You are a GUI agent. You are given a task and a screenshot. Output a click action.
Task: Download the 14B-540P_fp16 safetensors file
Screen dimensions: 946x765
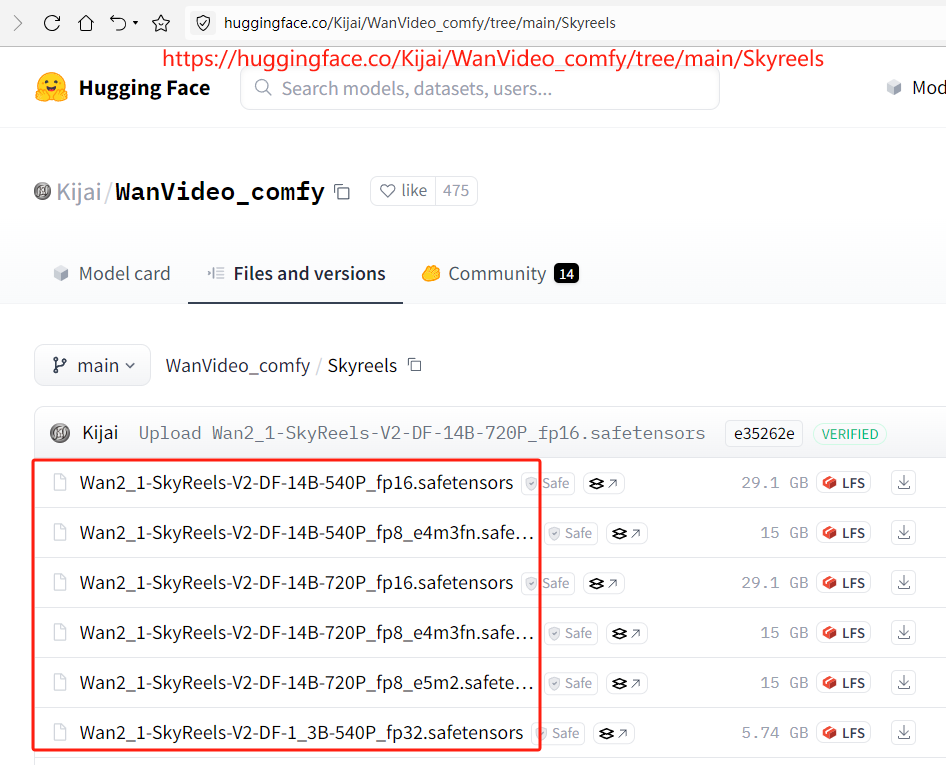903,483
